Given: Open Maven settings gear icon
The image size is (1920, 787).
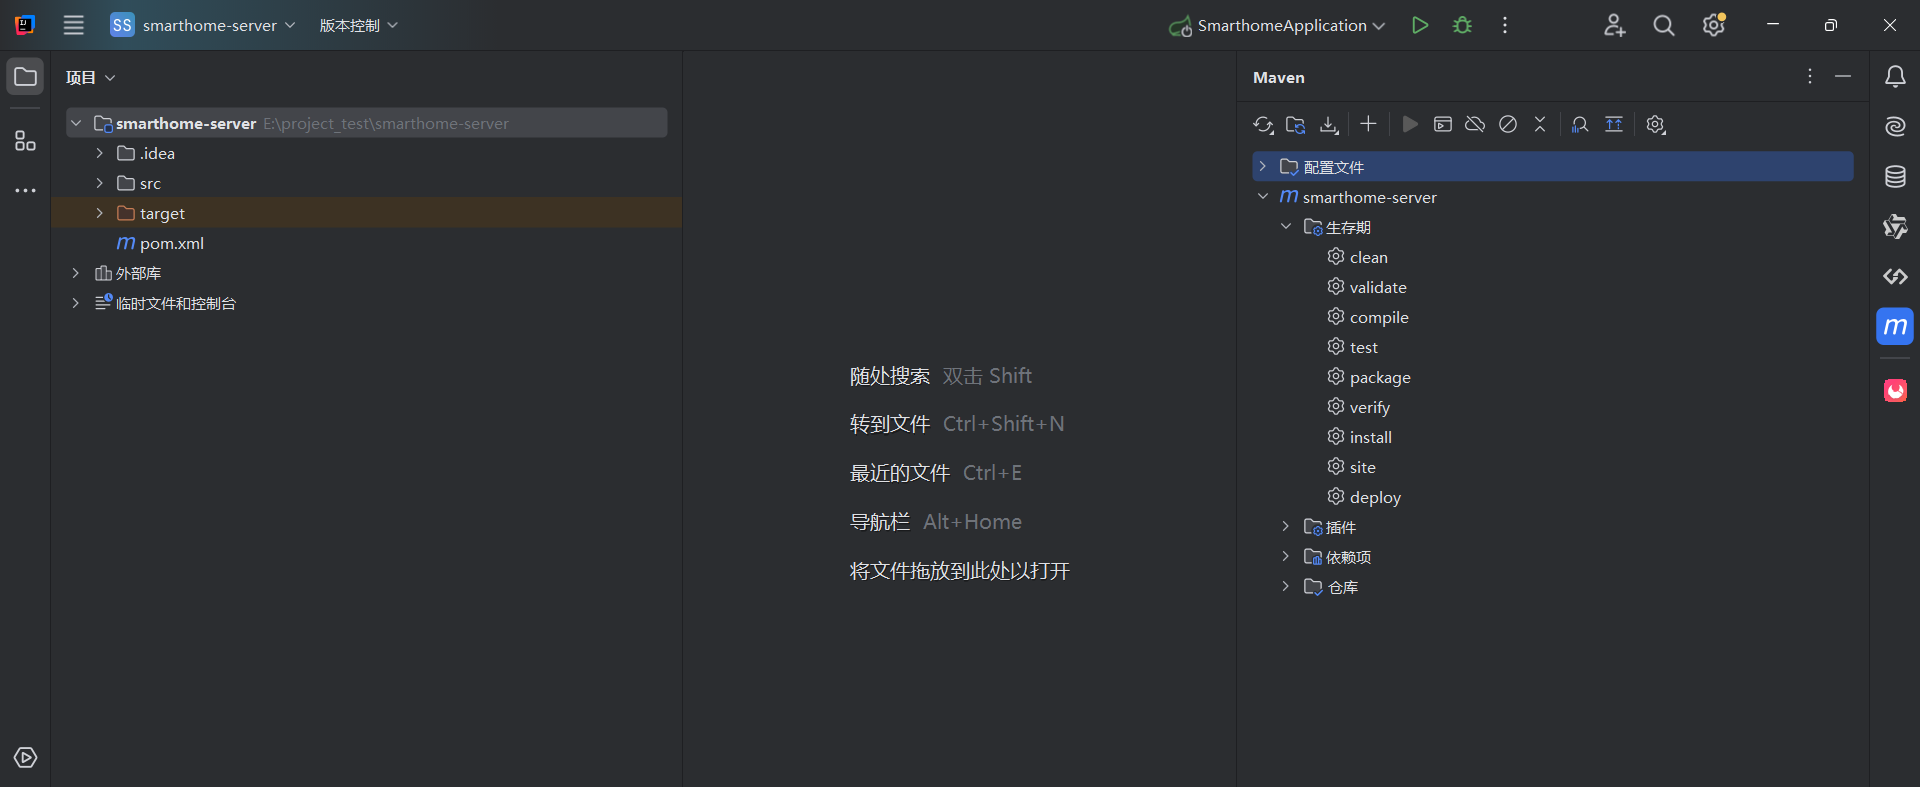Looking at the screenshot, I should (1656, 124).
